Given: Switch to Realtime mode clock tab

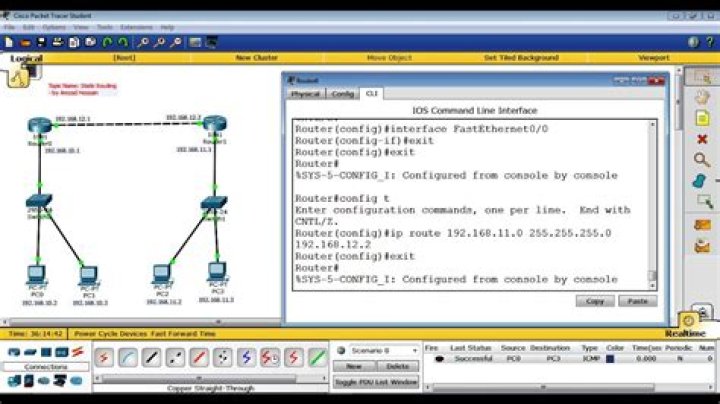Looking at the screenshot, I should 688,321.
